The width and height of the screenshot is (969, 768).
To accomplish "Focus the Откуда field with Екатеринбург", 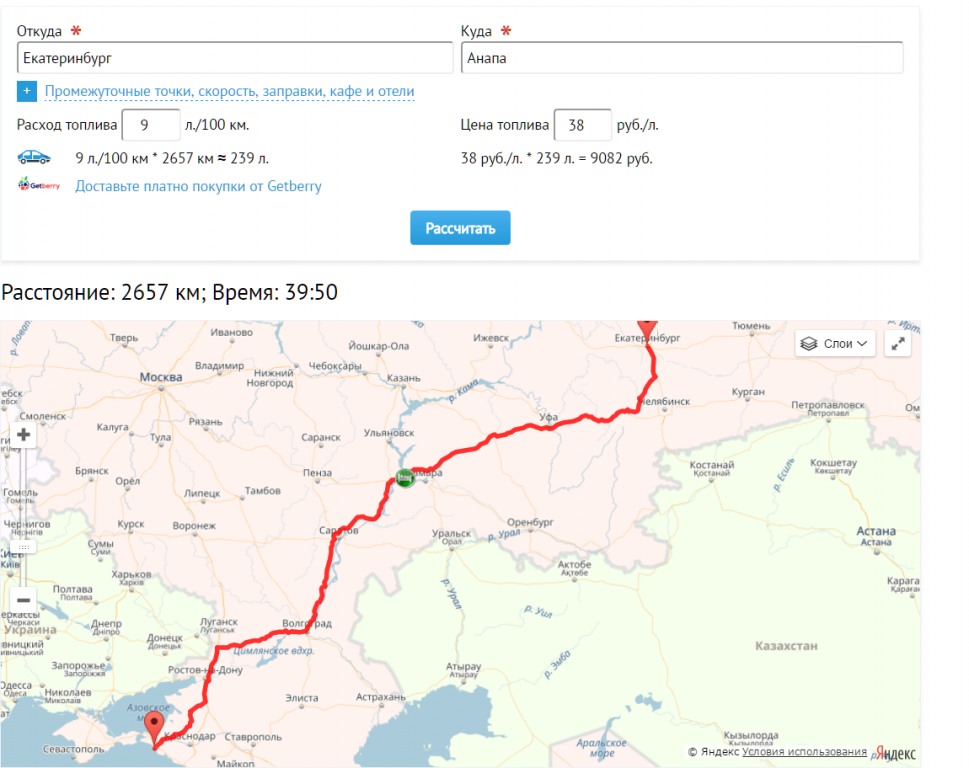I will click(x=235, y=58).
